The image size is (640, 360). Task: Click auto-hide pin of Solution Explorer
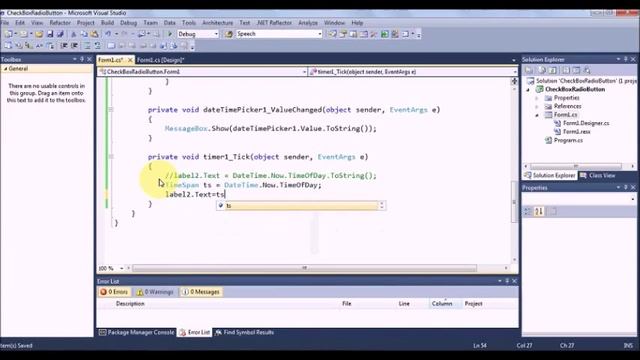click(626, 59)
